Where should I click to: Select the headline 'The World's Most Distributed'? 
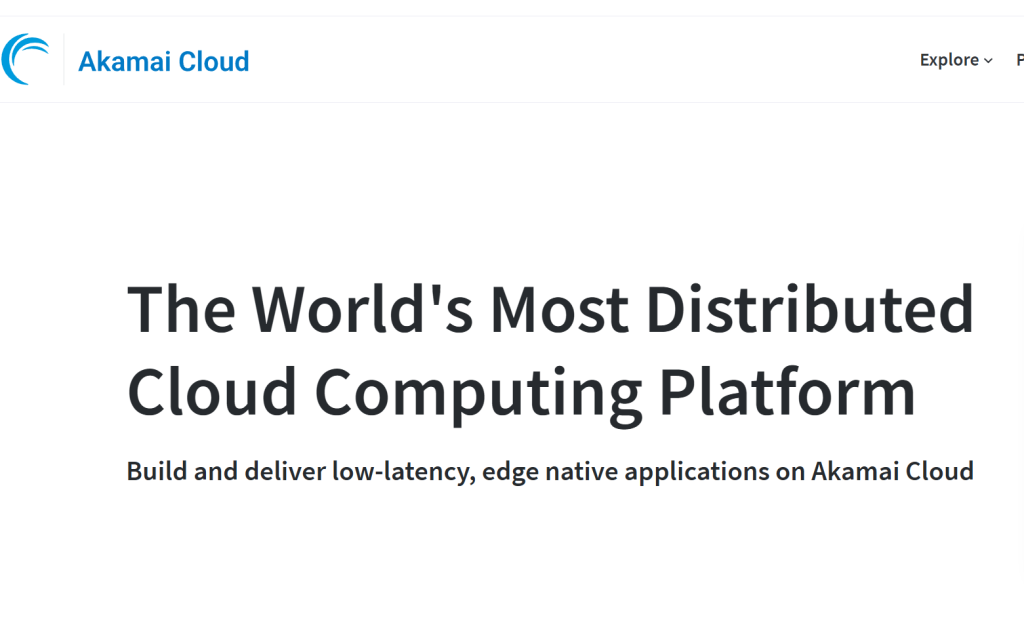pos(551,308)
